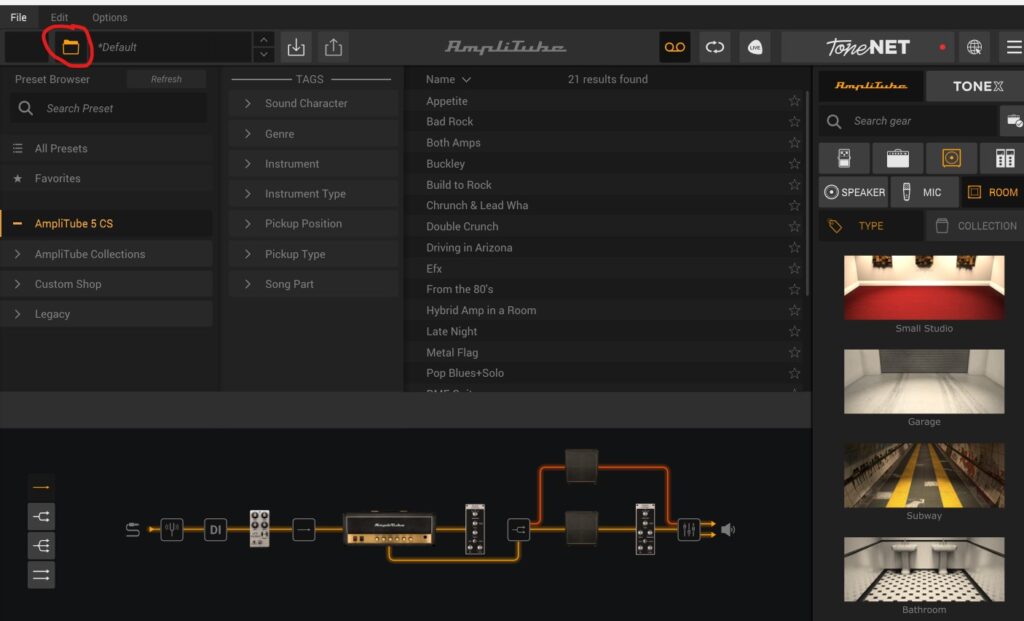Select the MIC button
Viewport: 1024px width, 621px height.
[x=919, y=192]
